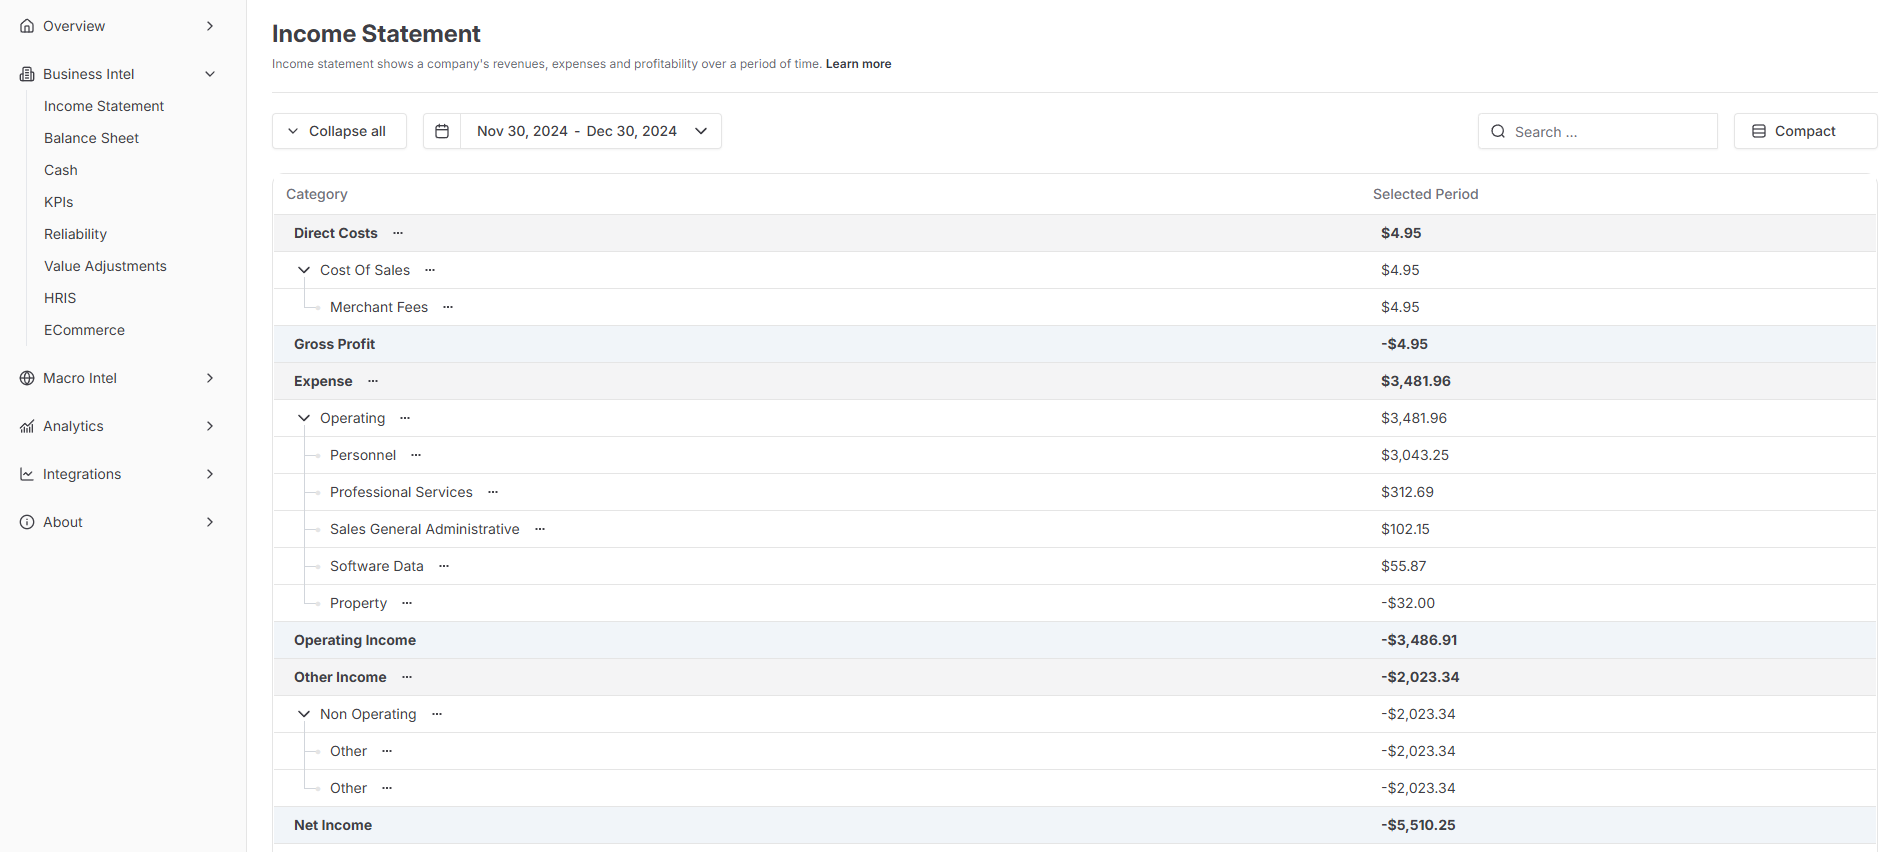Expand the Integrations section chevron
Viewport: 1882px width, 852px height.
[x=210, y=474]
